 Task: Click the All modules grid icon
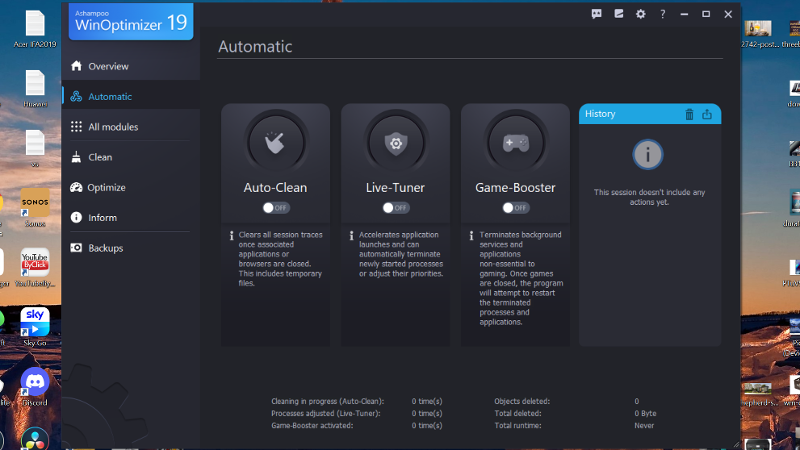pos(77,127)
